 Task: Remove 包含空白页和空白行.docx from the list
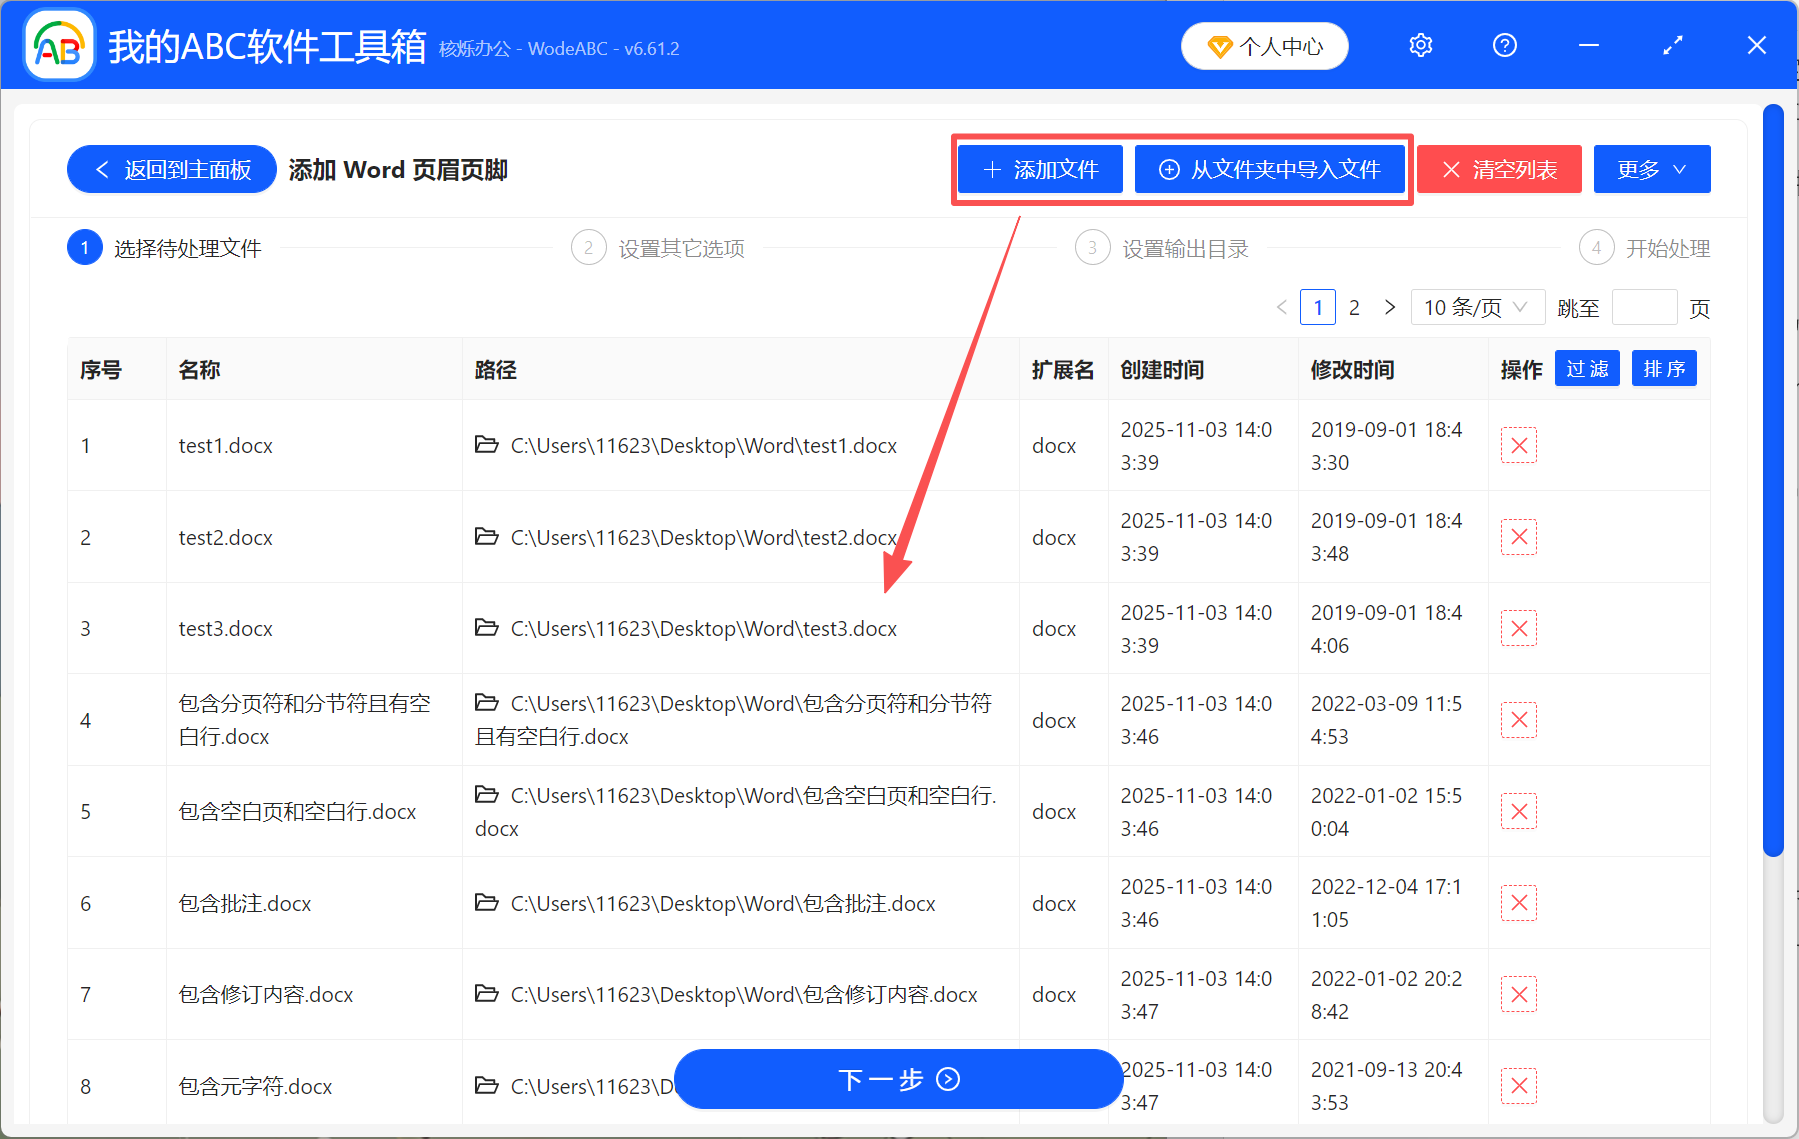click(1518, 811)
